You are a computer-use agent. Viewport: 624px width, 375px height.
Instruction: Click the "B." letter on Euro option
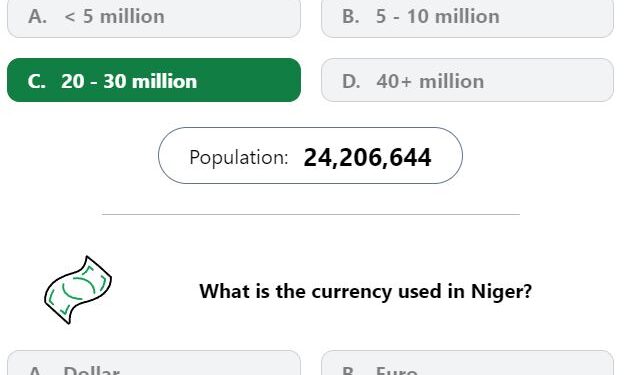(x=351, y=371)
